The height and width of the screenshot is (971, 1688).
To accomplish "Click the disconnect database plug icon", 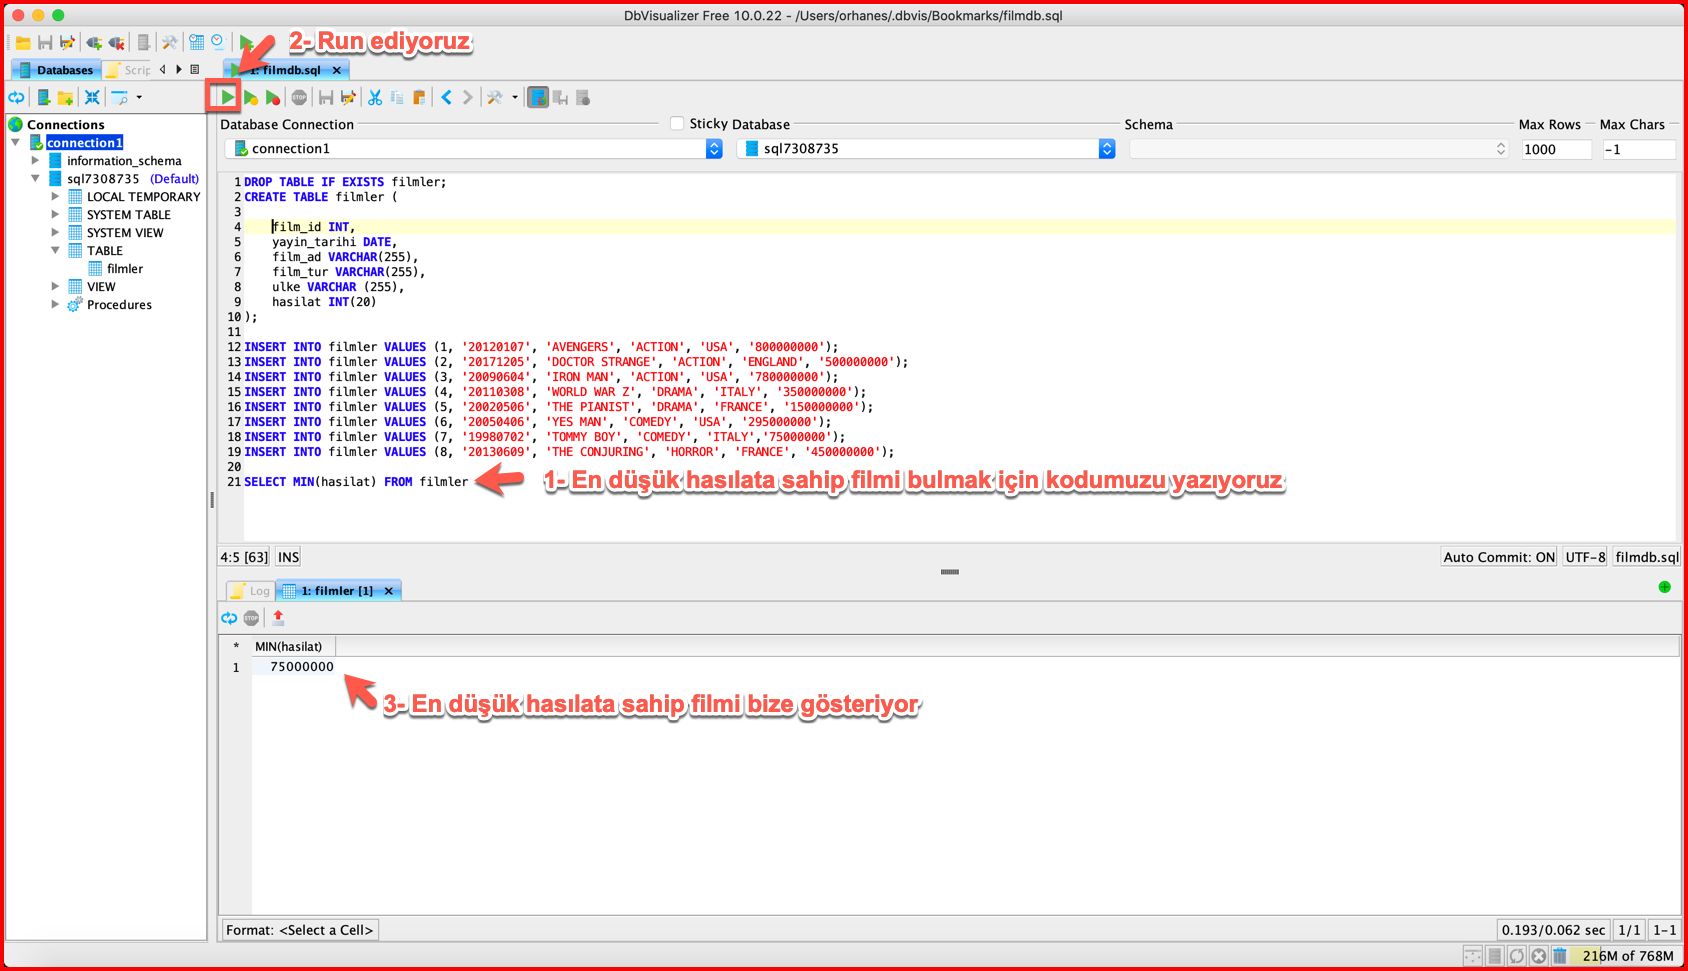I will (x=117, y=42).
